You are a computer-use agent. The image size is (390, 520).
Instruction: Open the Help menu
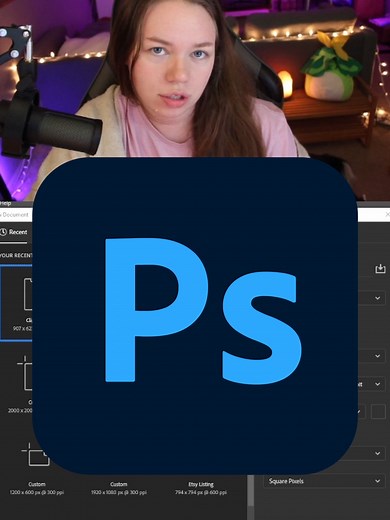coord(6,203)
